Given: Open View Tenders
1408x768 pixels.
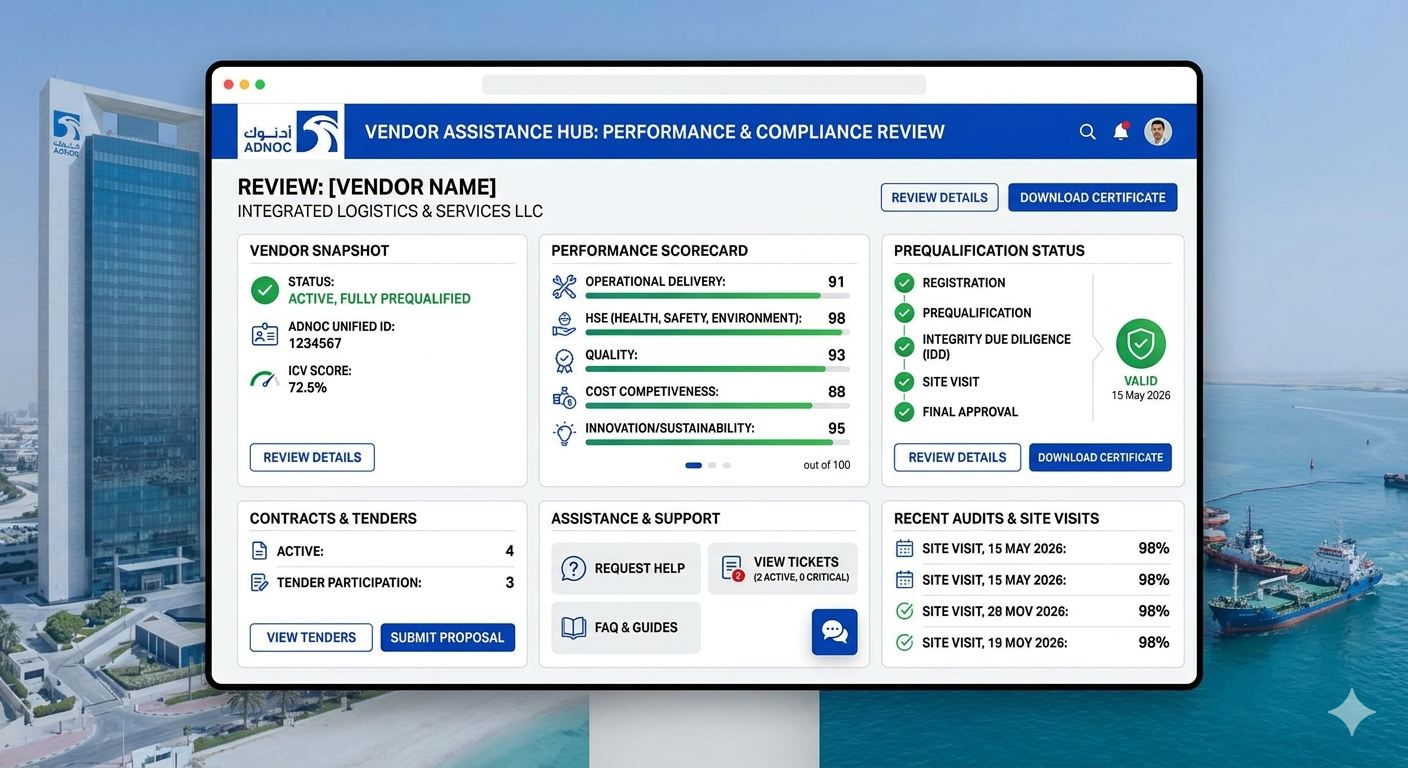Looking at the screenshot, I should tap(311, 637).
